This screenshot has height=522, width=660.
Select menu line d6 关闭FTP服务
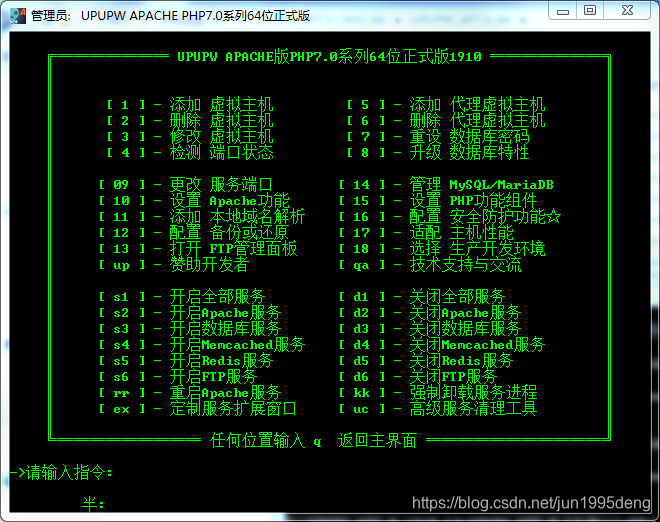[418, 376]
